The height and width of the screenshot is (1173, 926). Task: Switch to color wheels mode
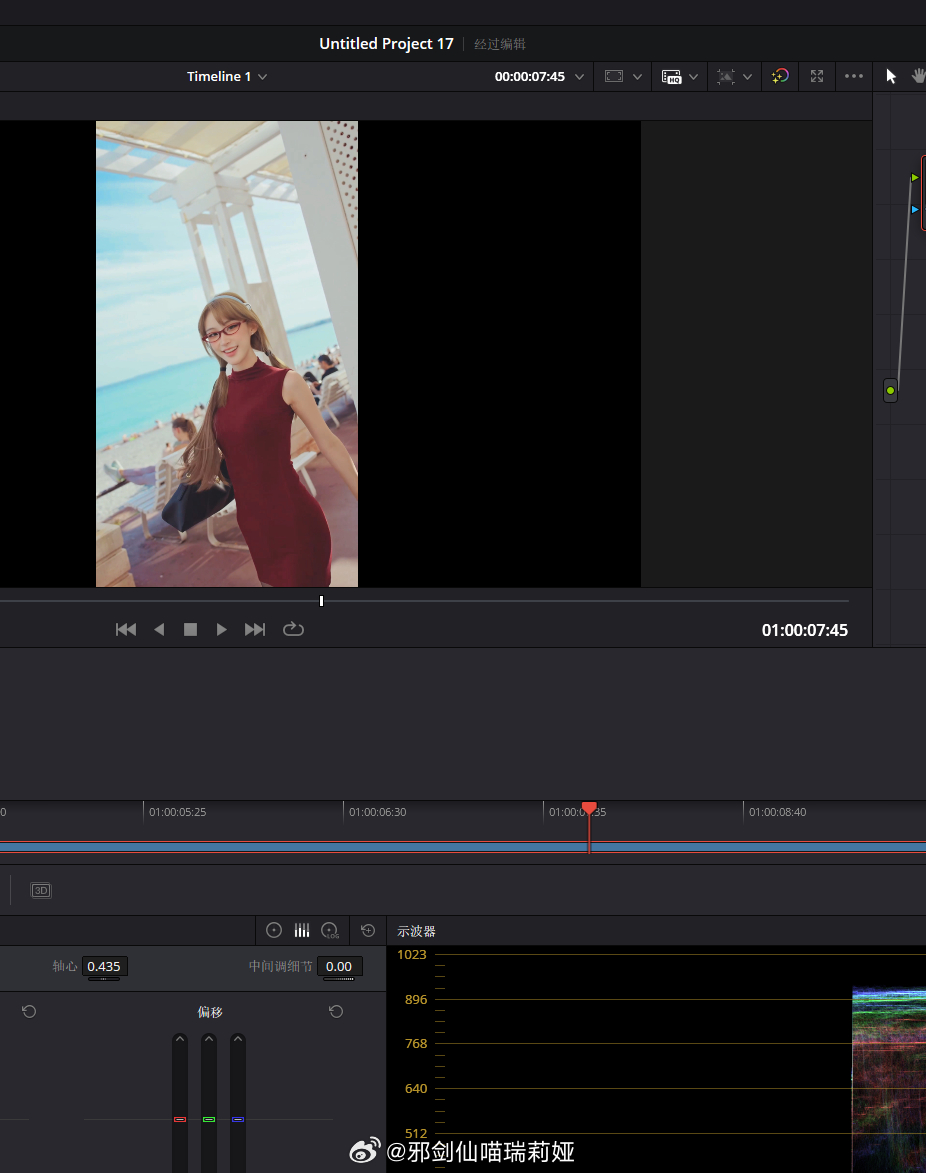pyautogui.click(x=274, y=930)
